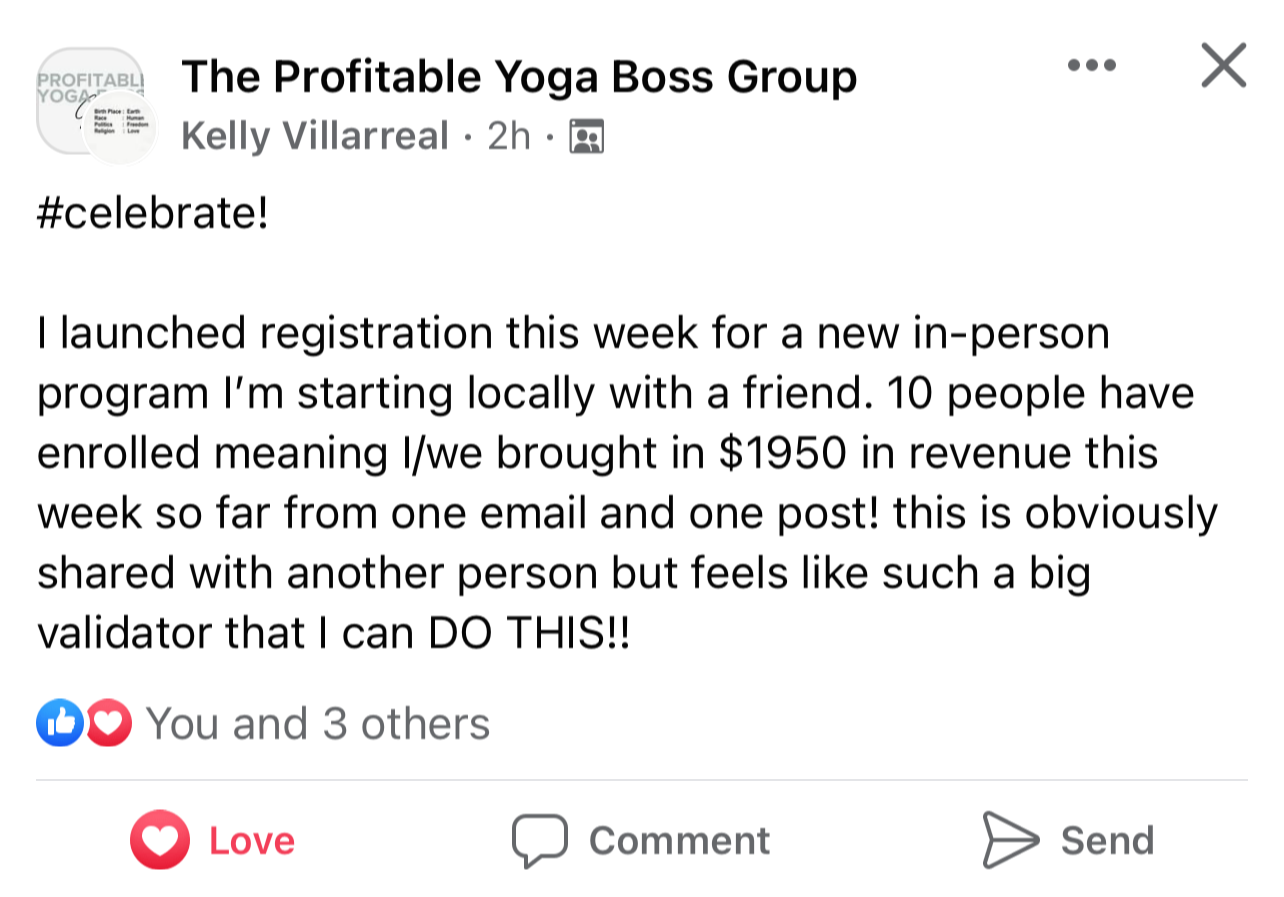Open The Profitable Yoga Boss Group page
This screenshot has width=1284, height=897.
click(x=519, y=77)
